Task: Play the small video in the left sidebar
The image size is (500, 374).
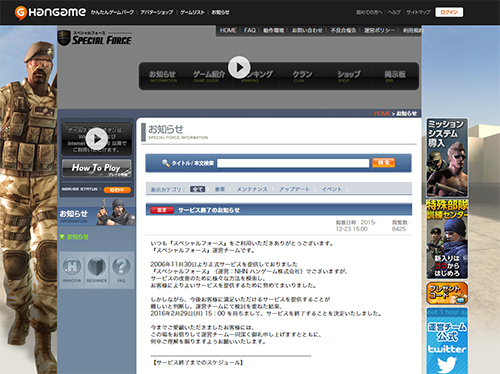Action: (97, 139)
